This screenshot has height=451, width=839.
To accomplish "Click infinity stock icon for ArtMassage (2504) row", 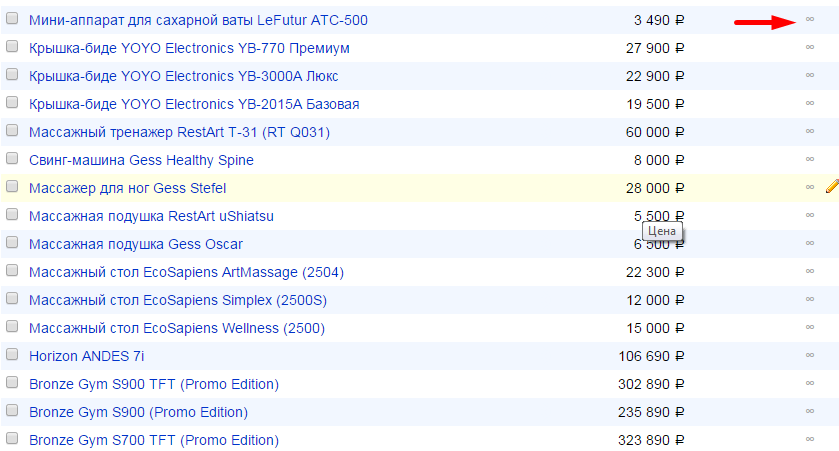I will coord(810,271).
